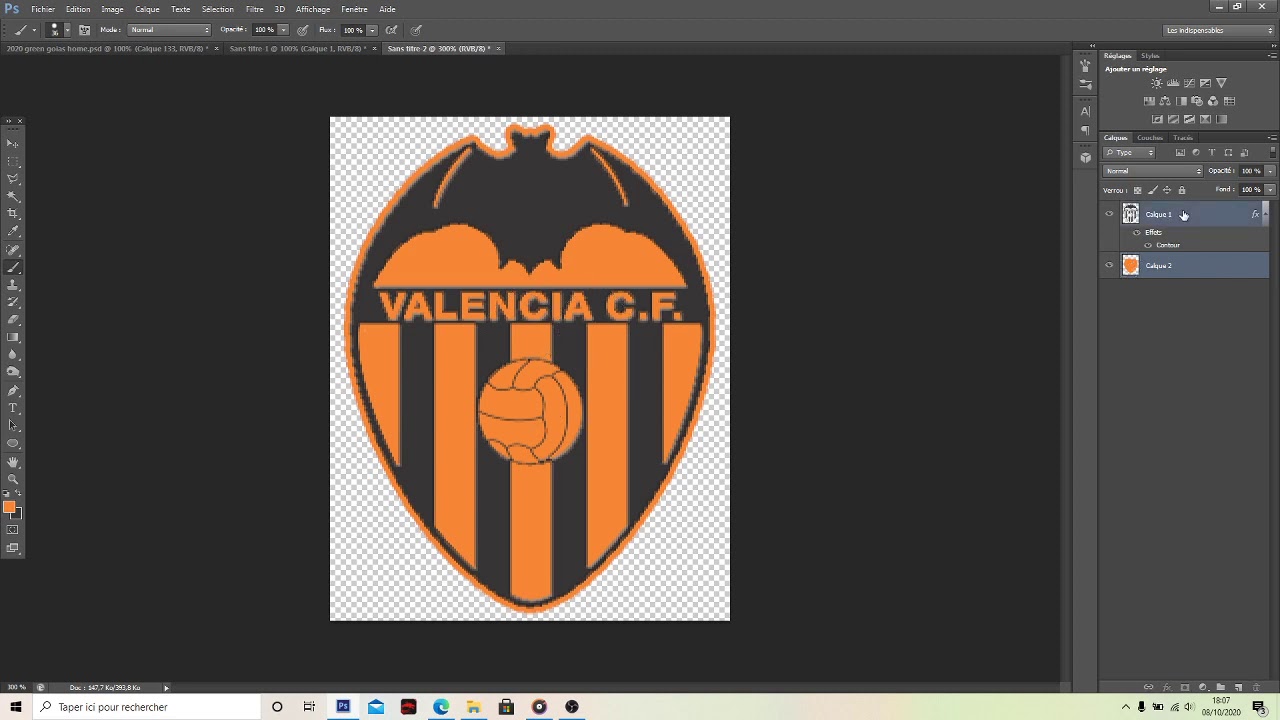Switch to the Styles tab
Viewport: 1280px width, 720px height.
1150,56
